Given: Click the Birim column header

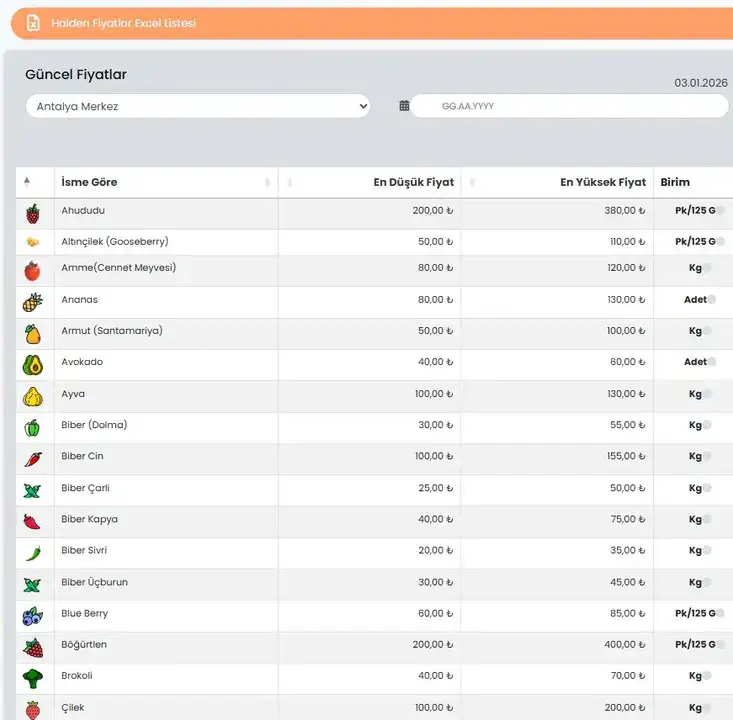Looking at the screenshot, I should (675, 182).
